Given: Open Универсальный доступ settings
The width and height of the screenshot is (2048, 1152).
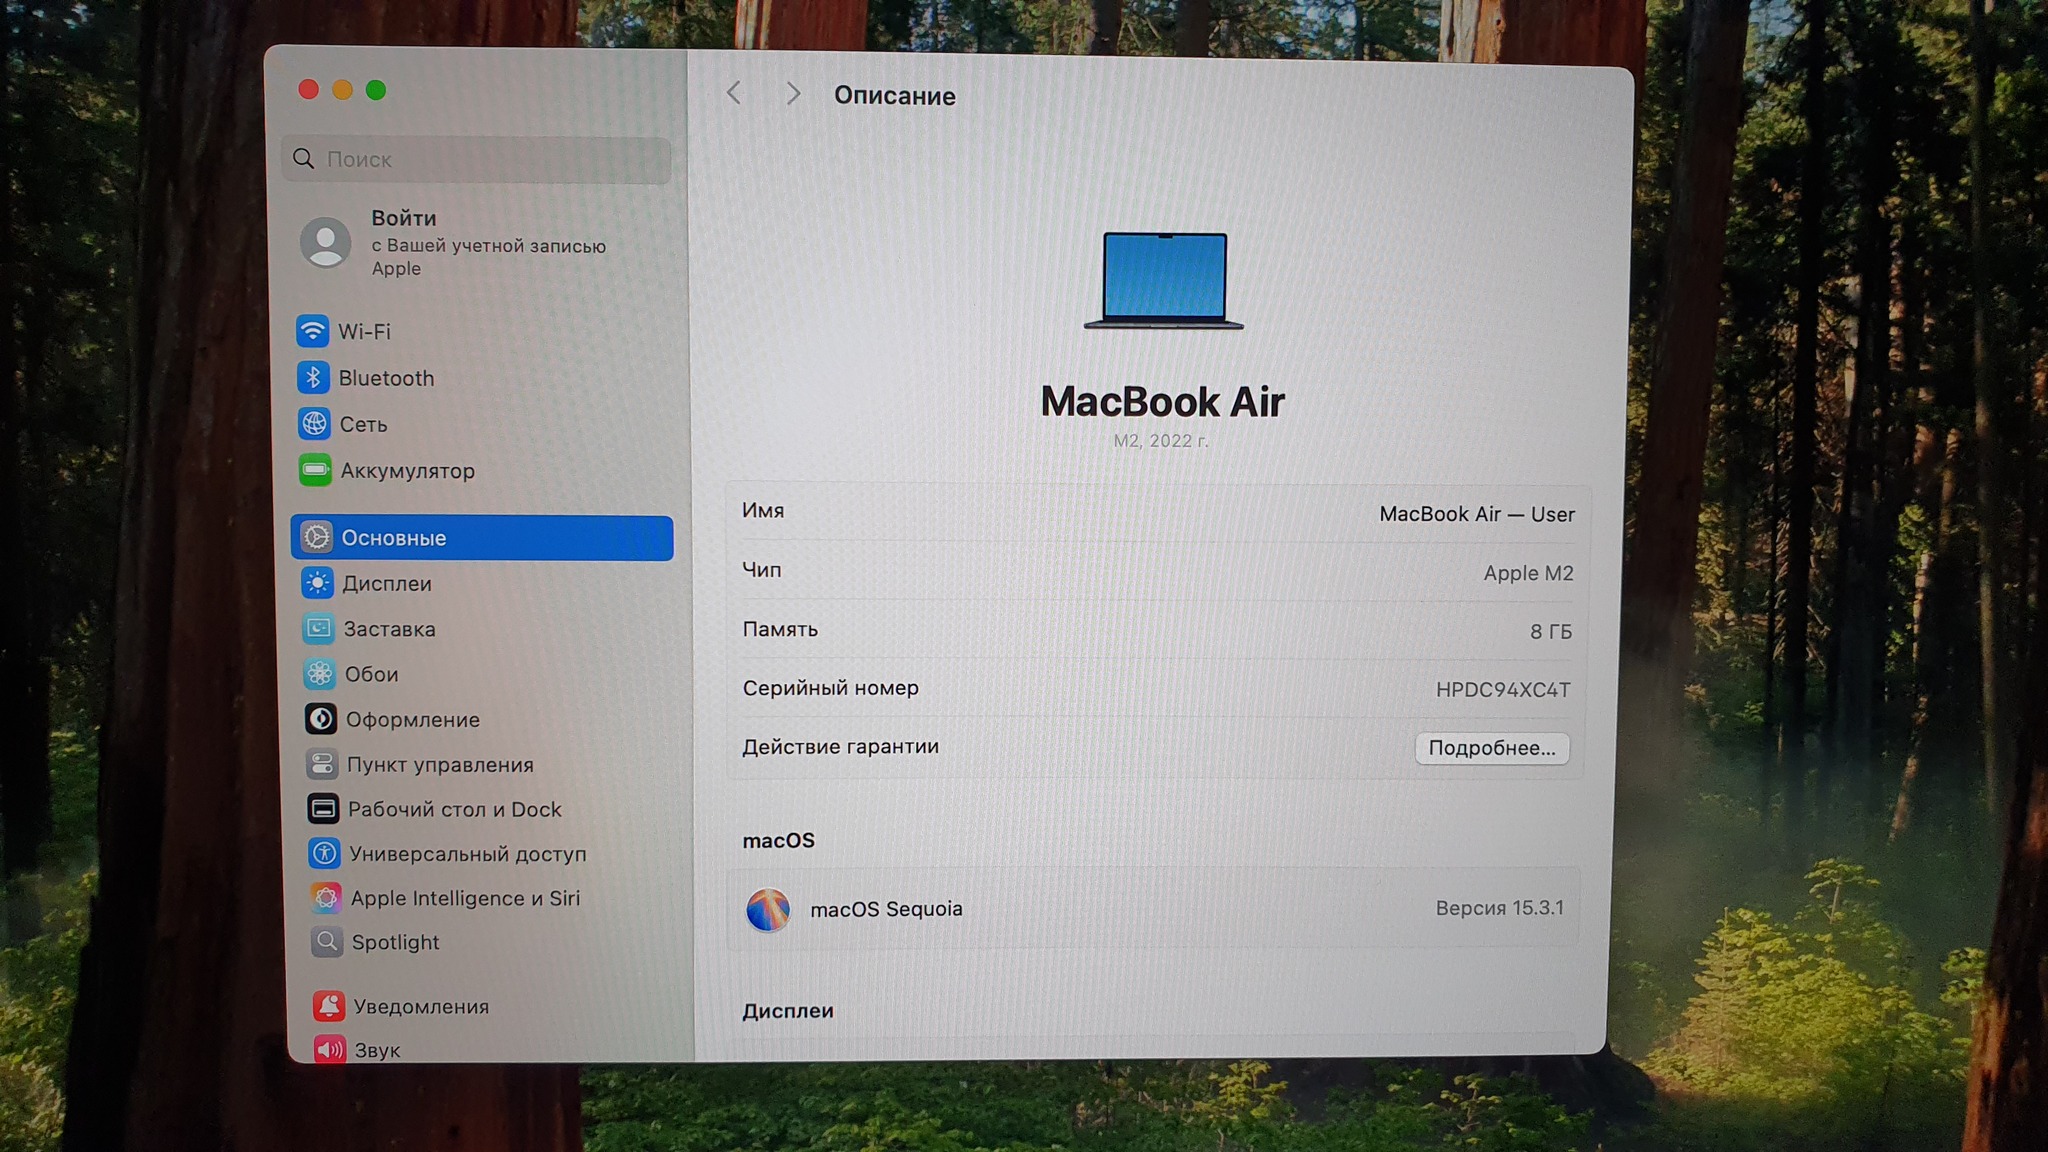Looking at the screenshot, I should pyautogui.click(x=467, y=854).
